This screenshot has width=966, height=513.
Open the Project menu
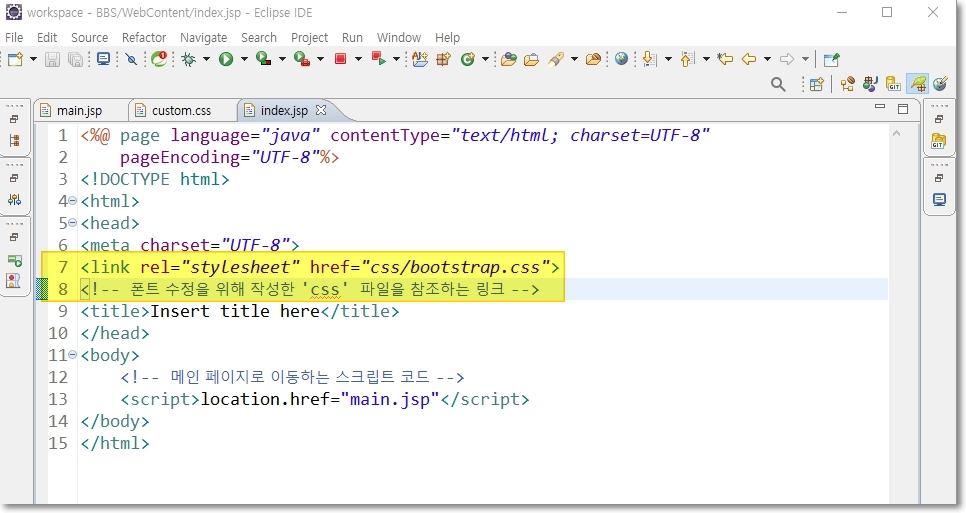click(x=309, y=38)
